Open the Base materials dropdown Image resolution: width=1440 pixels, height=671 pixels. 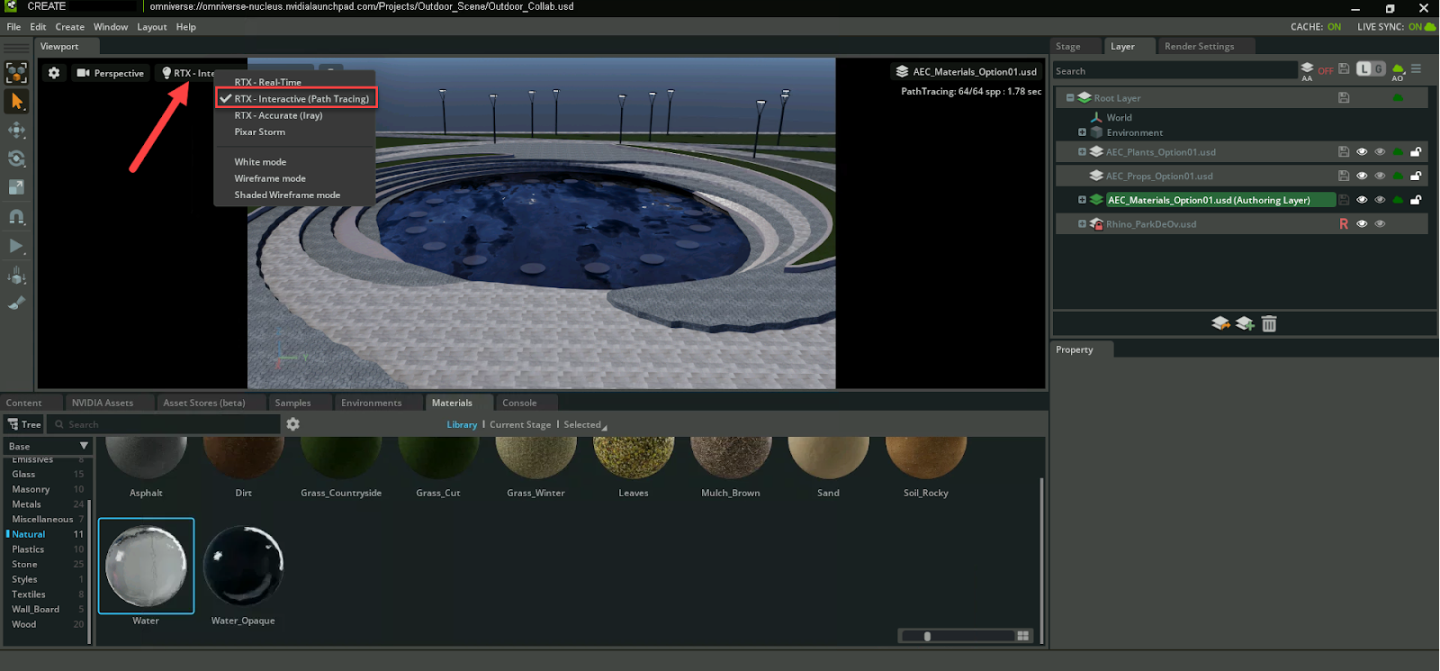47,446
